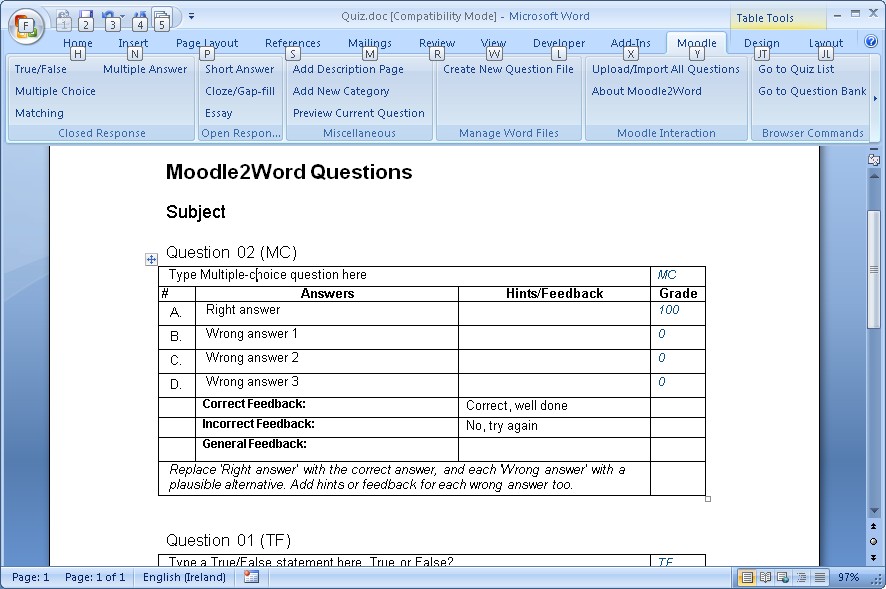Open the Page Layout ribbon tab
This screenshot has height=589, width=886.
[207, 43]
